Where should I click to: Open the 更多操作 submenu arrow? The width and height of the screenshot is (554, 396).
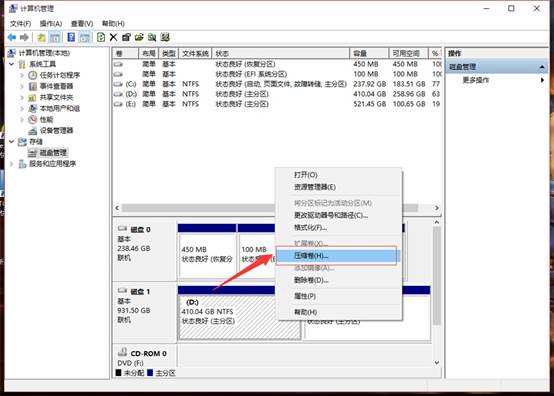click(x=542, y=80)
